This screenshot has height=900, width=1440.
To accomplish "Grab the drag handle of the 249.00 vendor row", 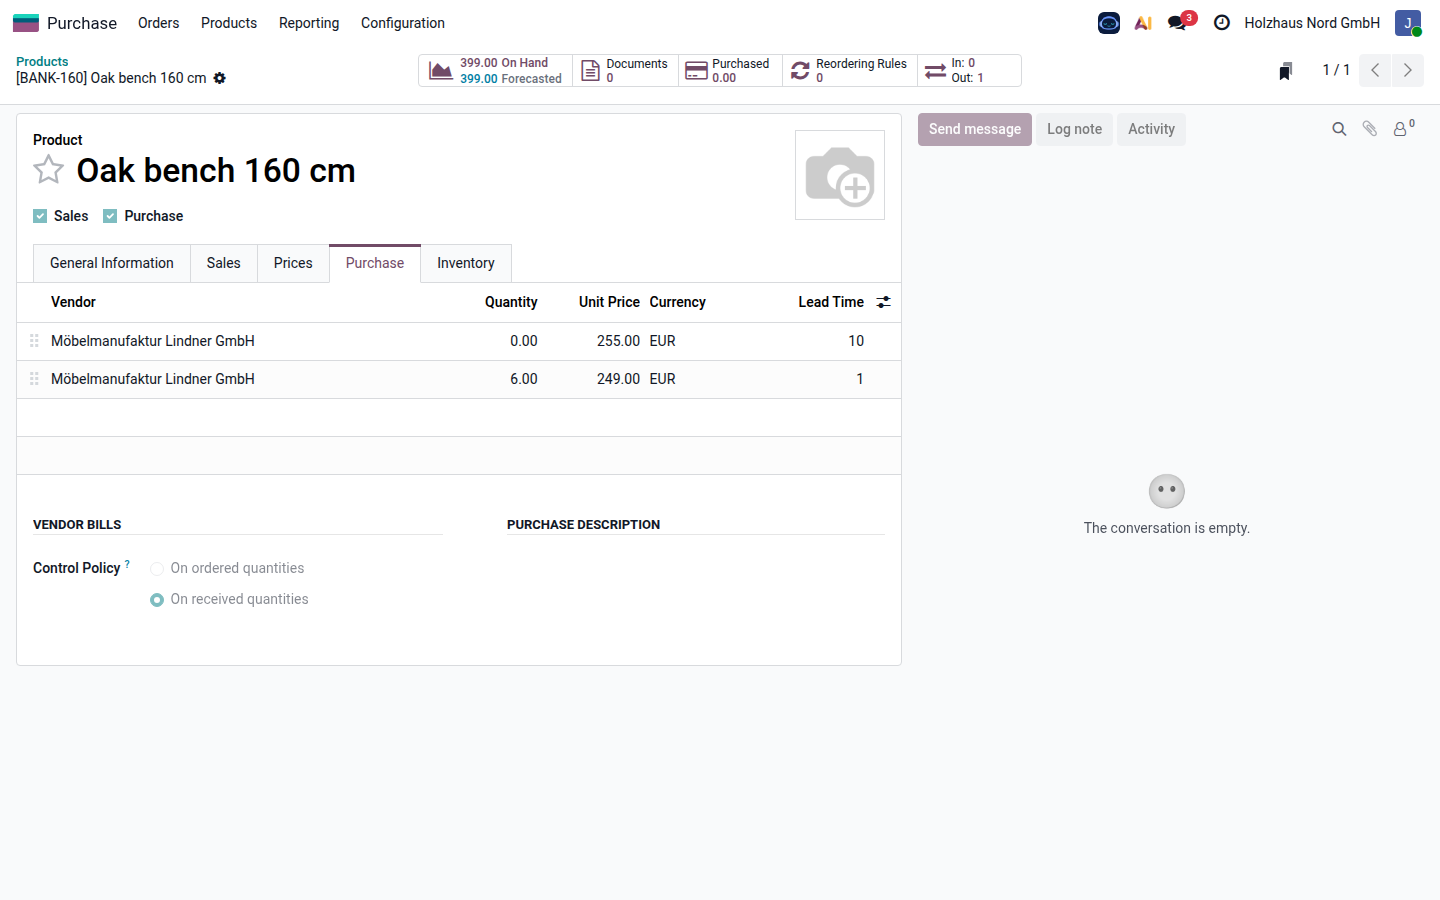I will (x=34, y=379).
